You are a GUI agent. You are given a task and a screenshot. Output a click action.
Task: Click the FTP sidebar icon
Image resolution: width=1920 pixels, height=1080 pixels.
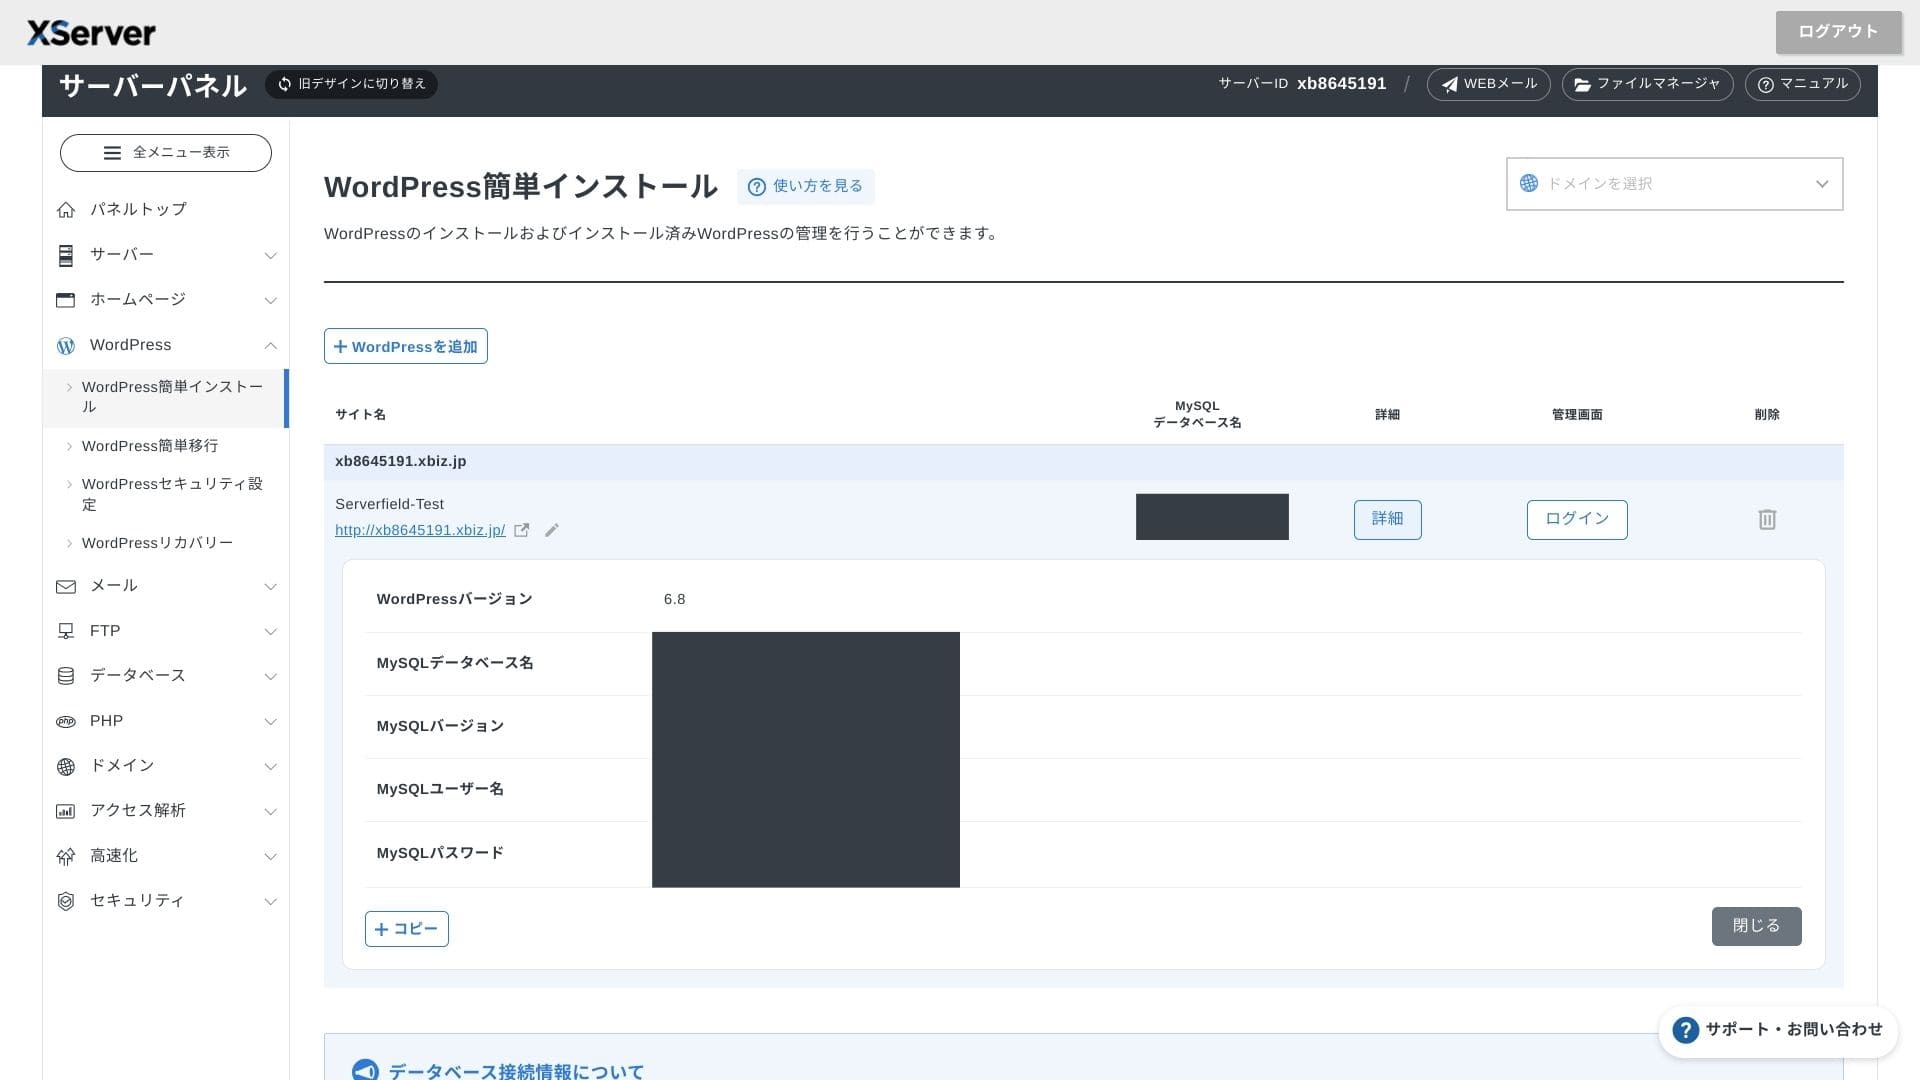pos(66,631)
